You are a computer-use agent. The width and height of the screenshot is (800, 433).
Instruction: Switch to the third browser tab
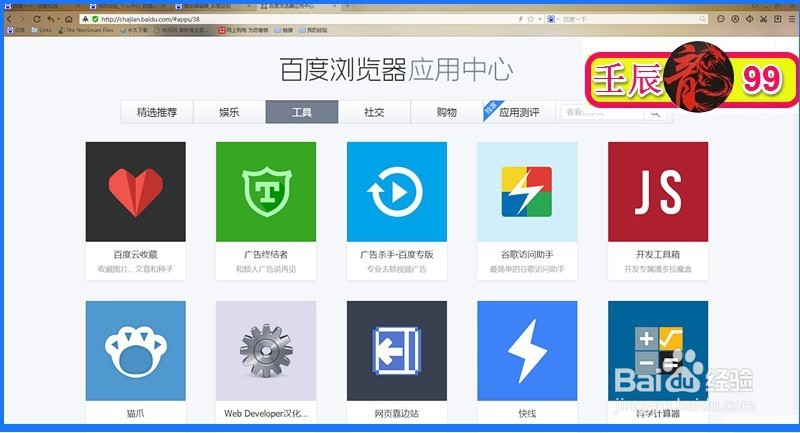[x=213, y=6]
